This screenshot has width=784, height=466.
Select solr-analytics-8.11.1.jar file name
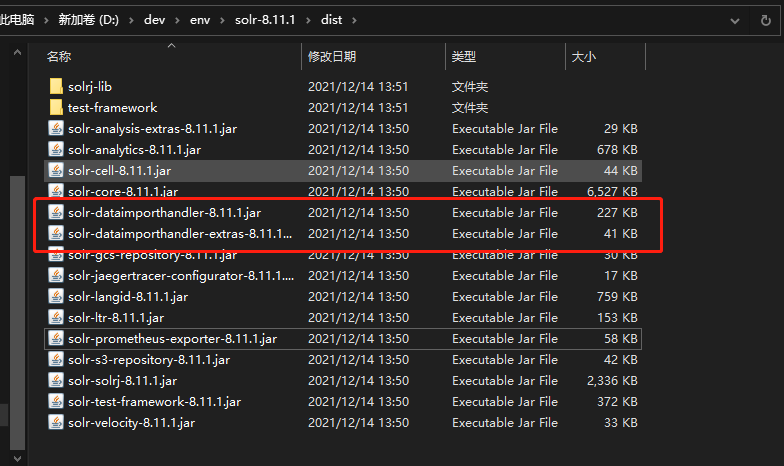[134, 150]
